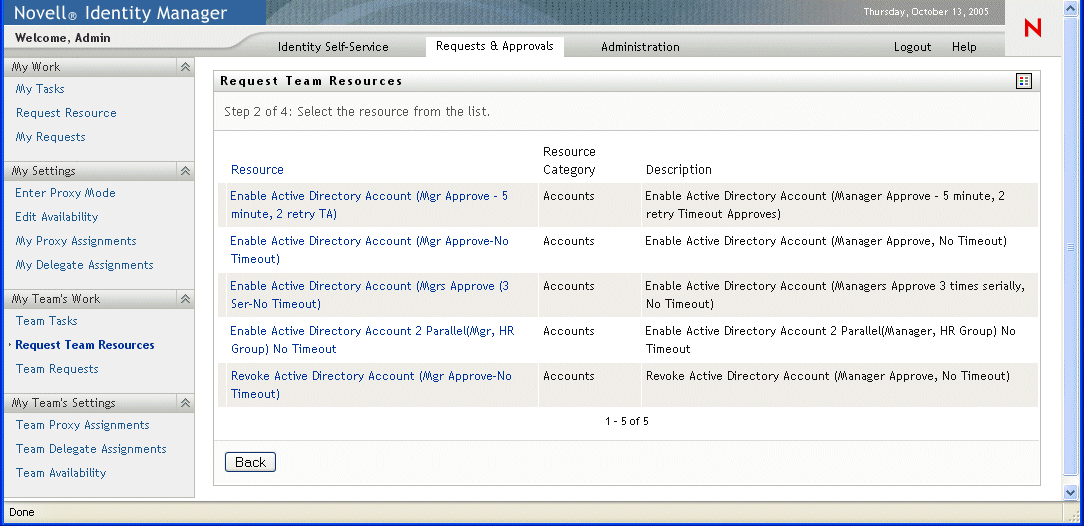
Task: Open the Help link
Action: pos(964,47)
